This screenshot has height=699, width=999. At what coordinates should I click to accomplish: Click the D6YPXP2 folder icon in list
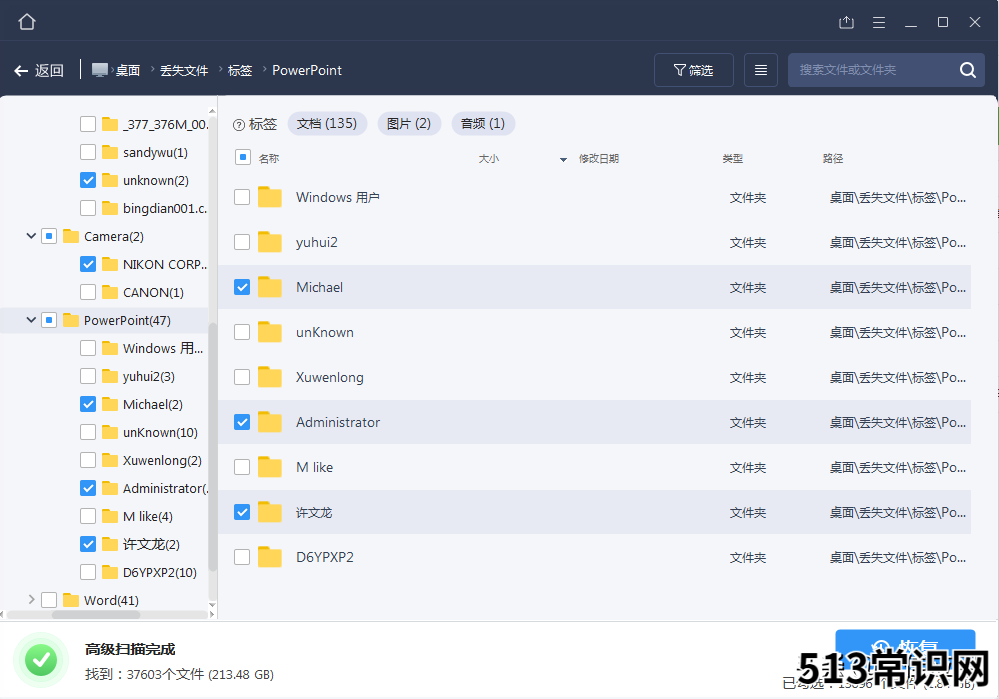point(270,558)
